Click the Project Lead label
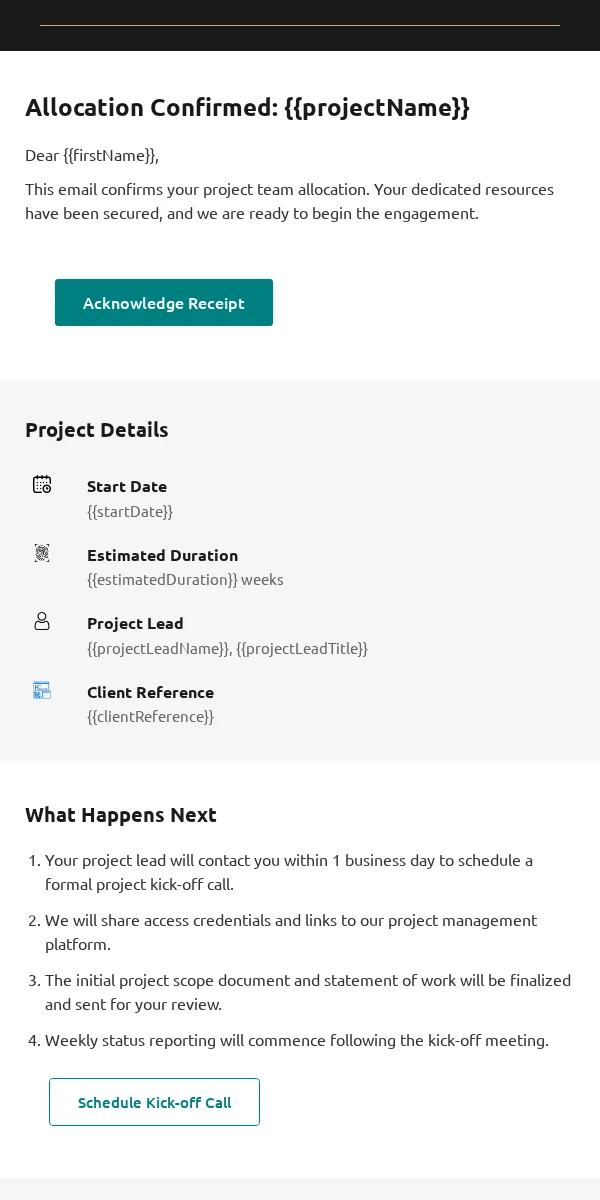This screenshot has height=1200, width=600. click(x=135, y=623)
